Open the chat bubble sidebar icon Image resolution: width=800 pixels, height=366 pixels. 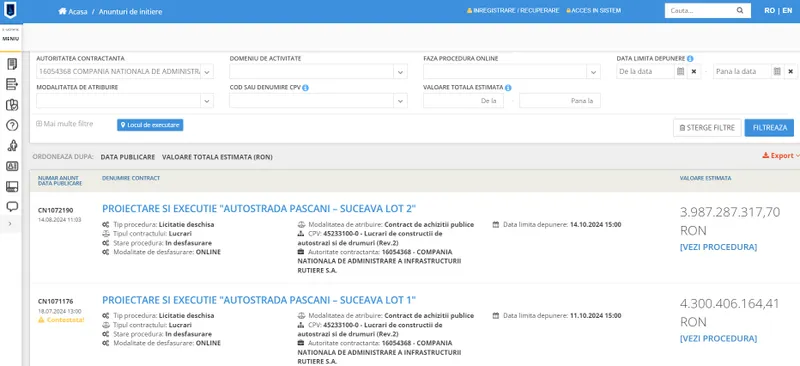point(12,207)
